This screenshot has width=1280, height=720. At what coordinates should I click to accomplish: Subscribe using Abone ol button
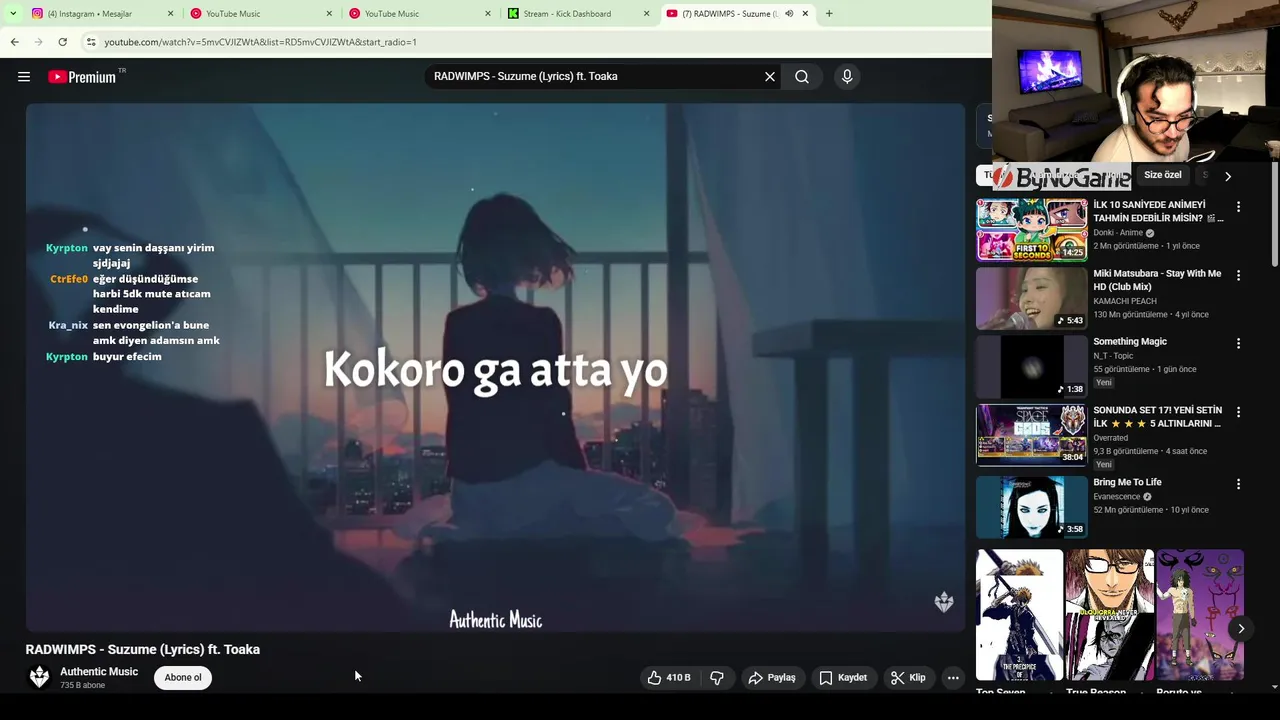point(183,678)
